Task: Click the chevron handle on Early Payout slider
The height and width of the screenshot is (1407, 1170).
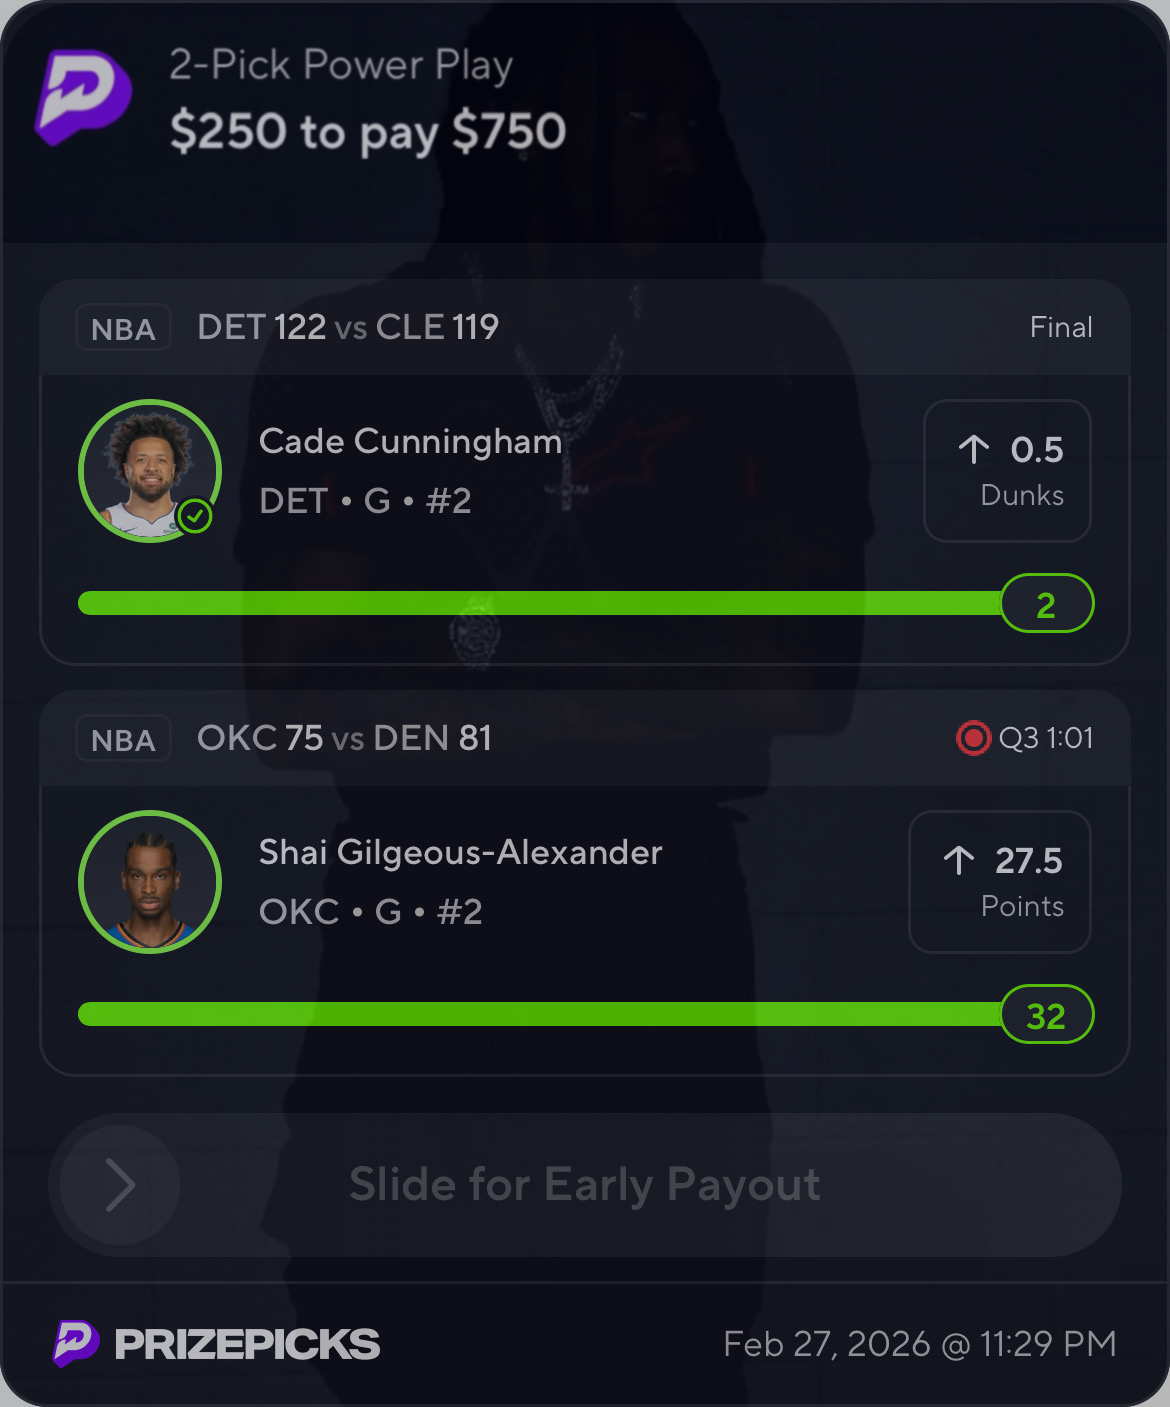Action: (x=120, y=1185)
